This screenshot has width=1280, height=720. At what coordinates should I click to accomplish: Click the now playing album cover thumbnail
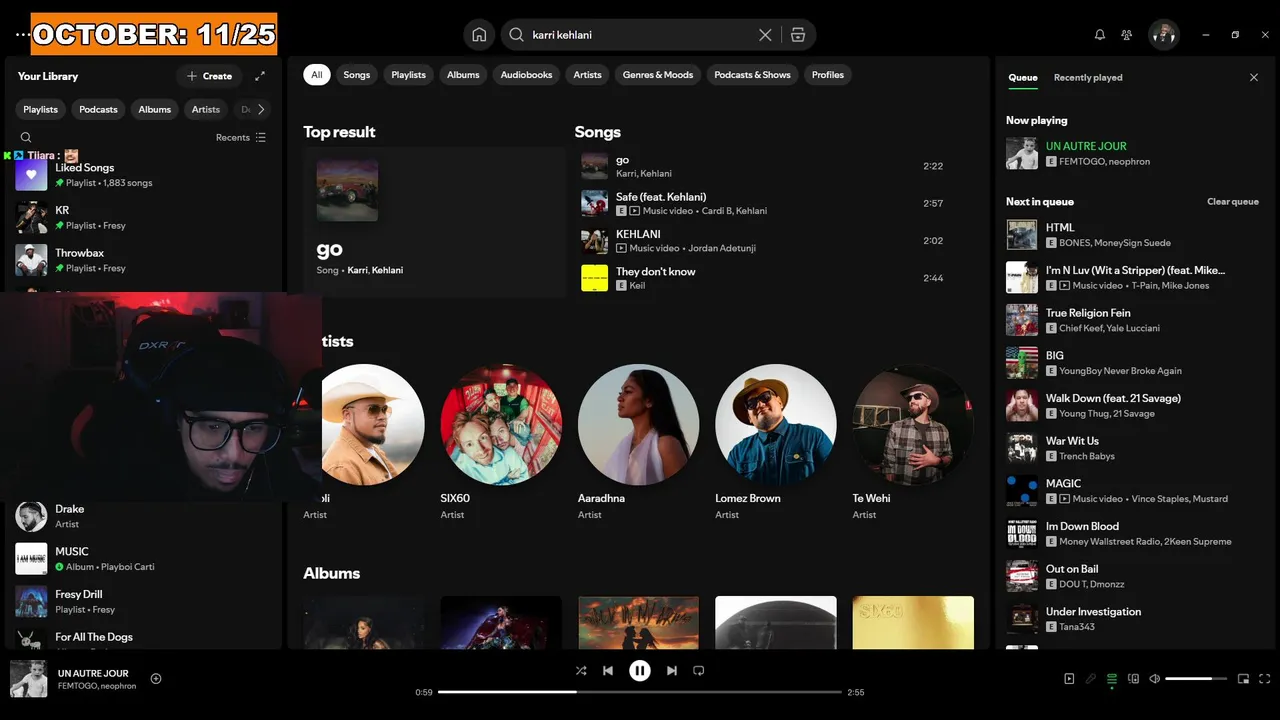point(28,679)
